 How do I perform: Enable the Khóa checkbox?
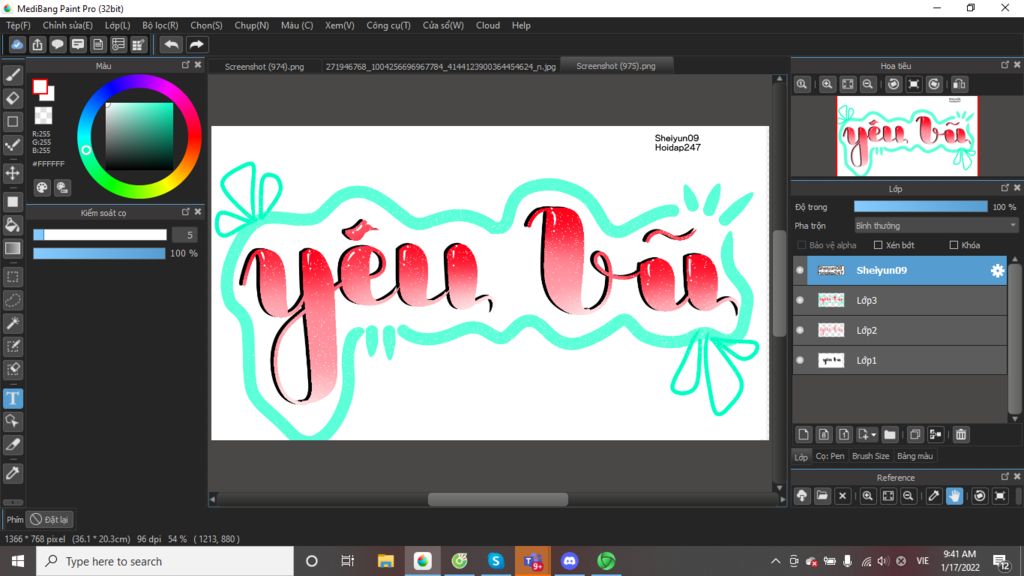click(x=953, y=245)
